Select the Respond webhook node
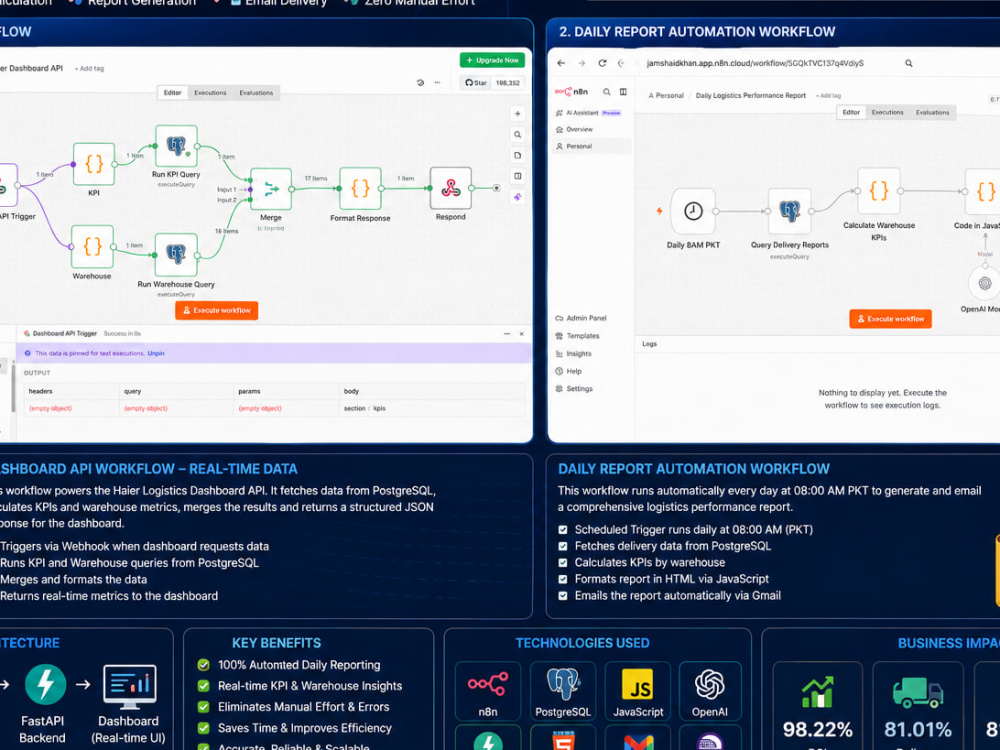 (451, 188)
